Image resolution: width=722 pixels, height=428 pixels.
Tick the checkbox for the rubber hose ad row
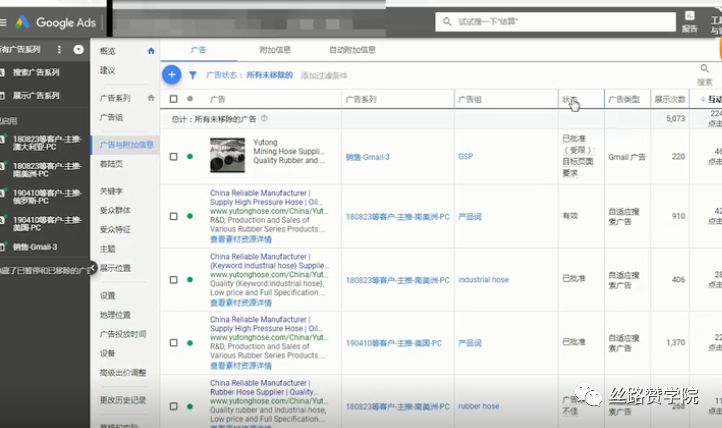click(x=174, y=406)
